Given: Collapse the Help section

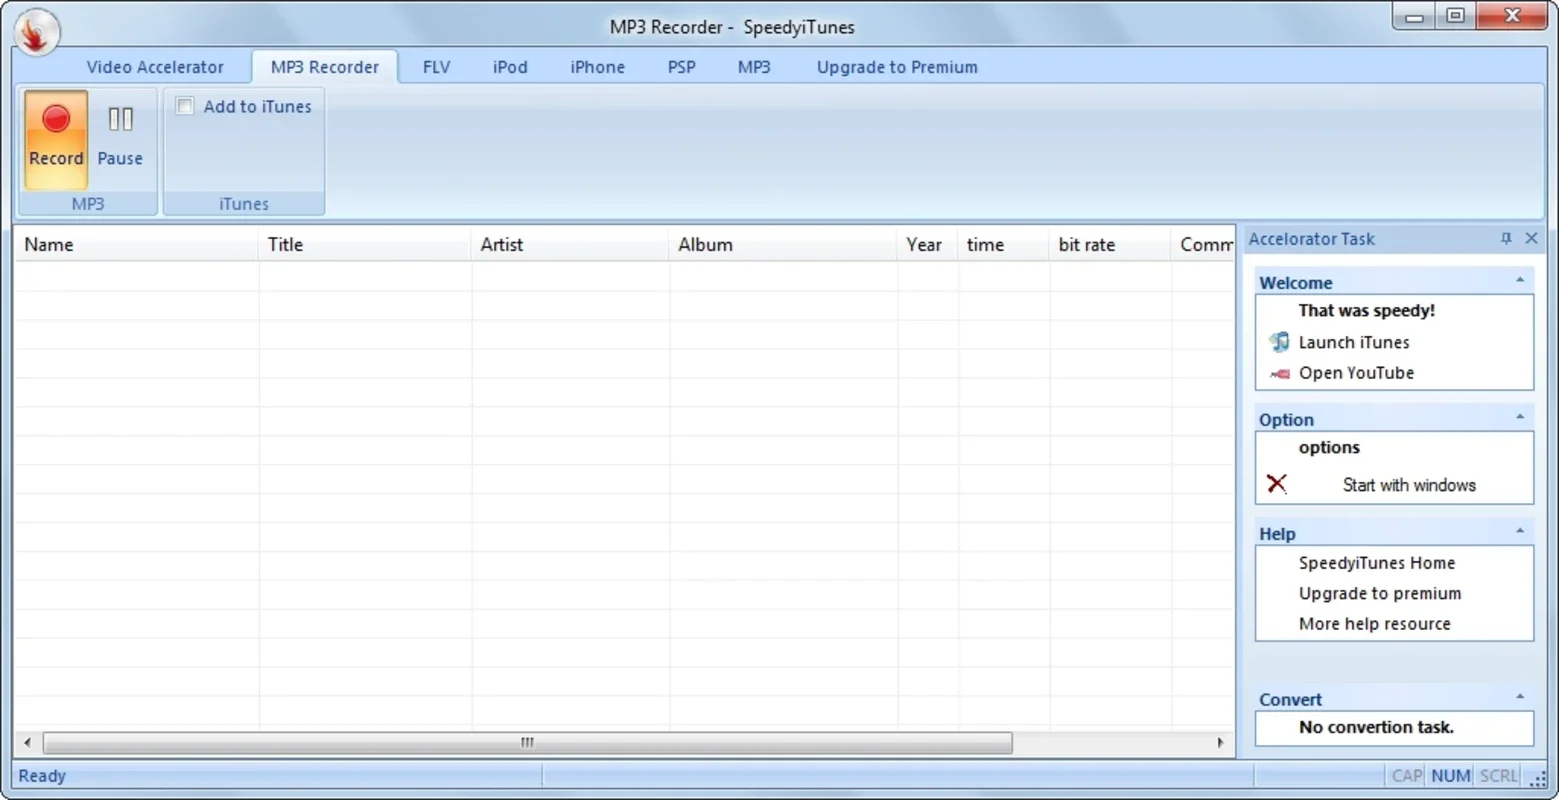Looking at the screenshot, I should [1520, 532].
